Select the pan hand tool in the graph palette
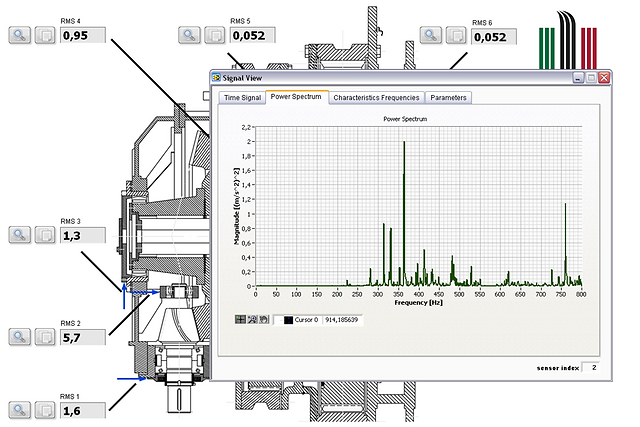 [x=264, y=319]
